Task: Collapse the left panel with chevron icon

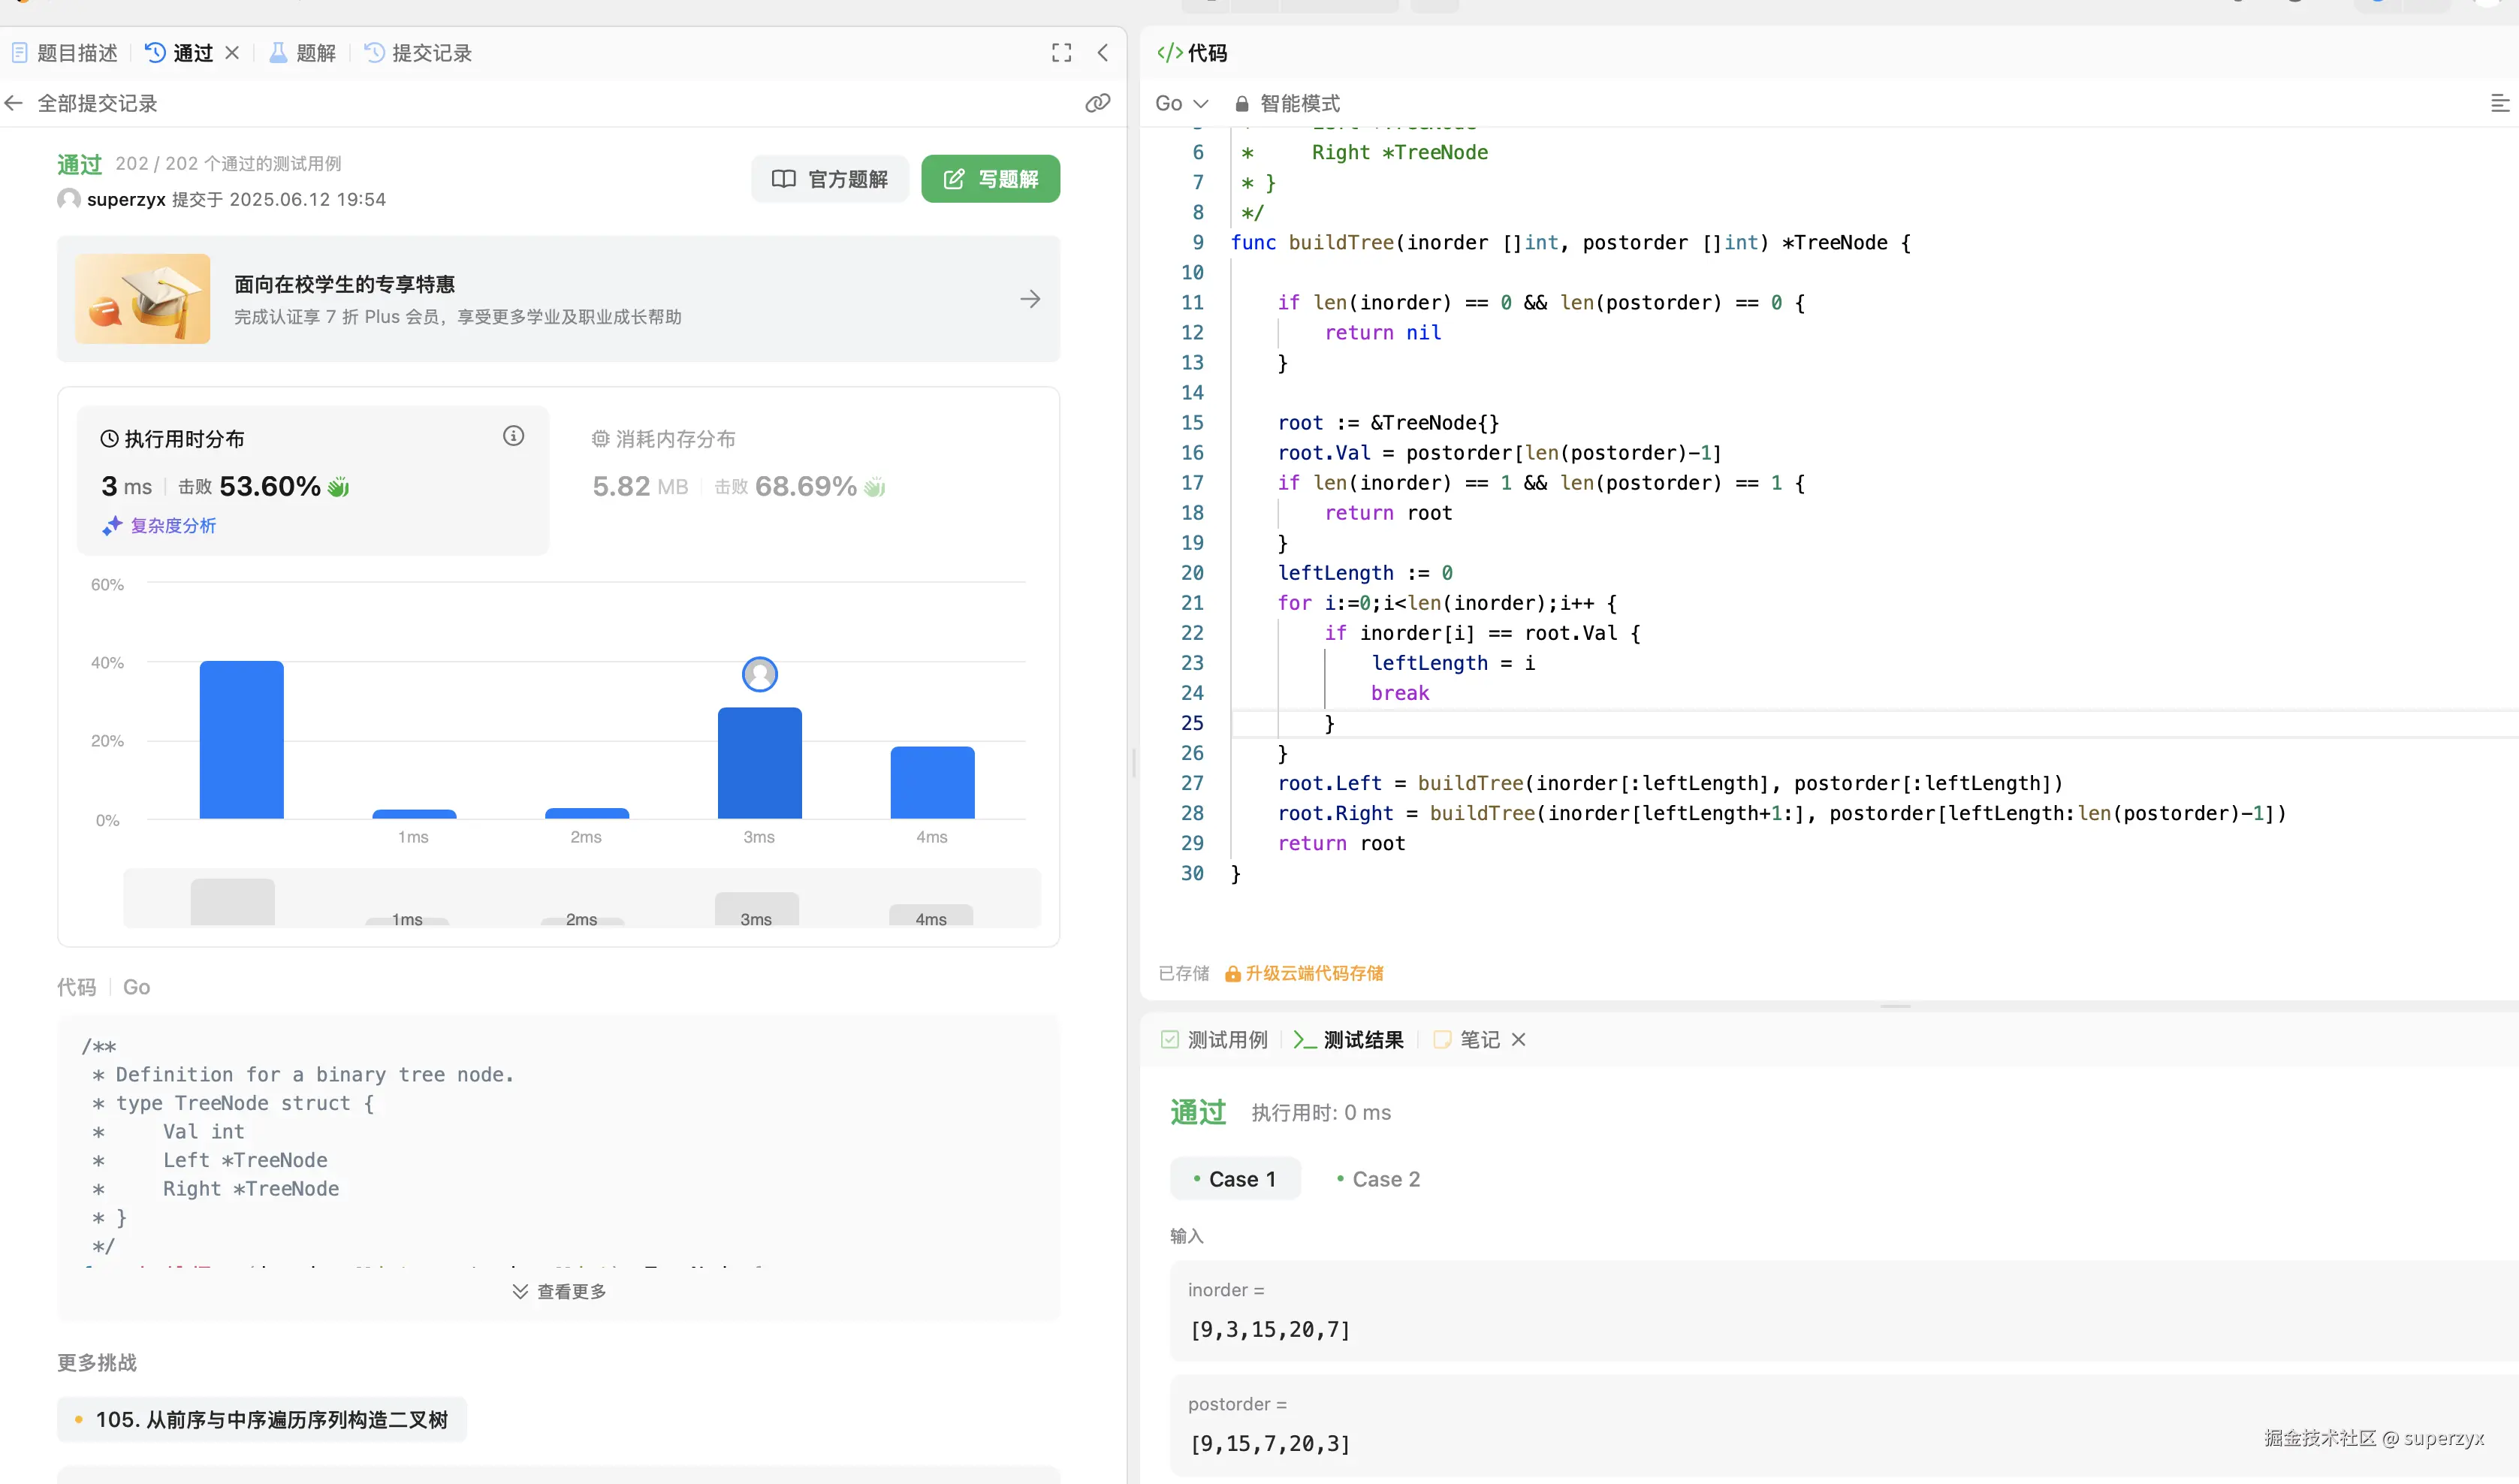Action: tap(1102, 53)
